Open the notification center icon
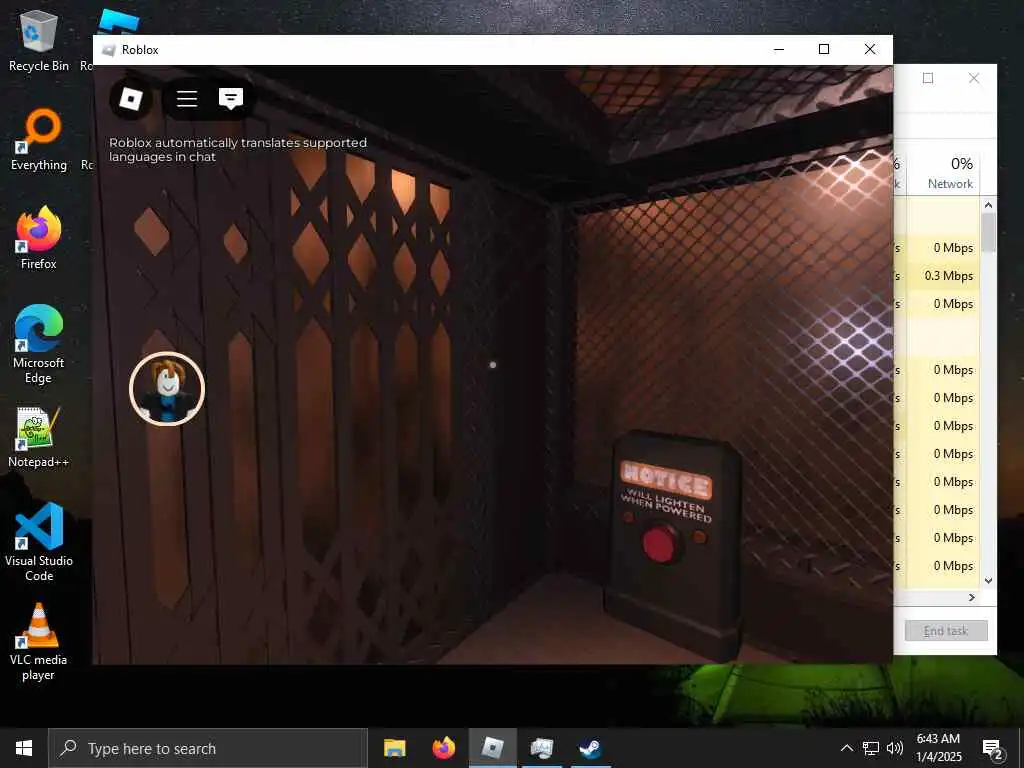 point(992,749)
